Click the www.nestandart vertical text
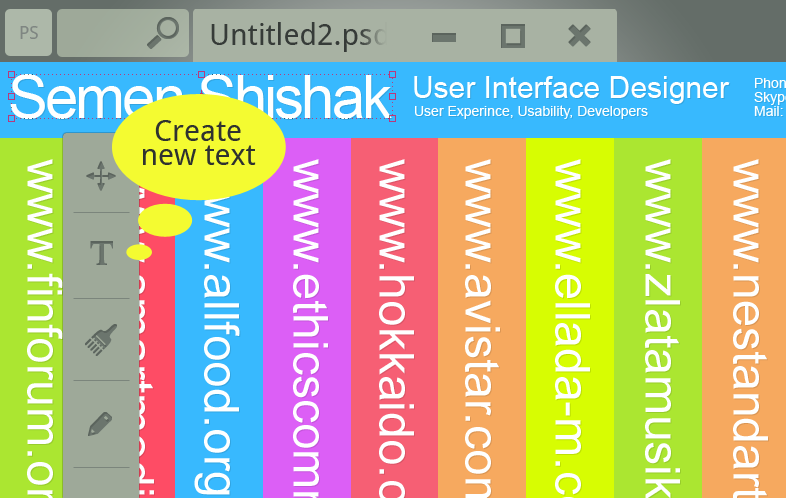This screenshot has width=786, height=498. [748, 328]
